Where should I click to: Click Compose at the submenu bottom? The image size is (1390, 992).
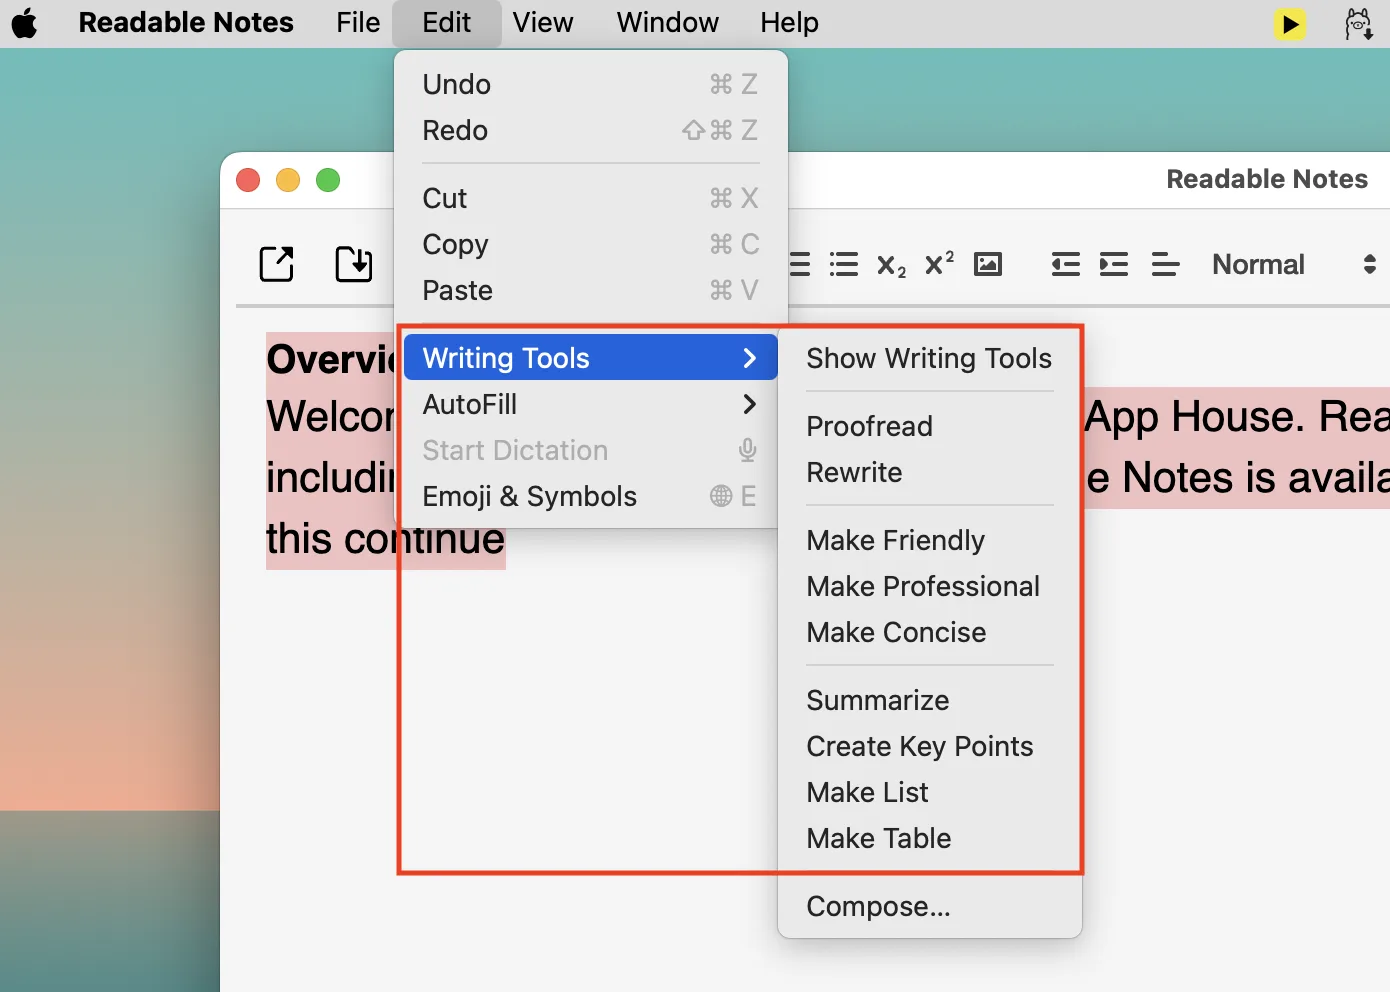tap(878, 906)
